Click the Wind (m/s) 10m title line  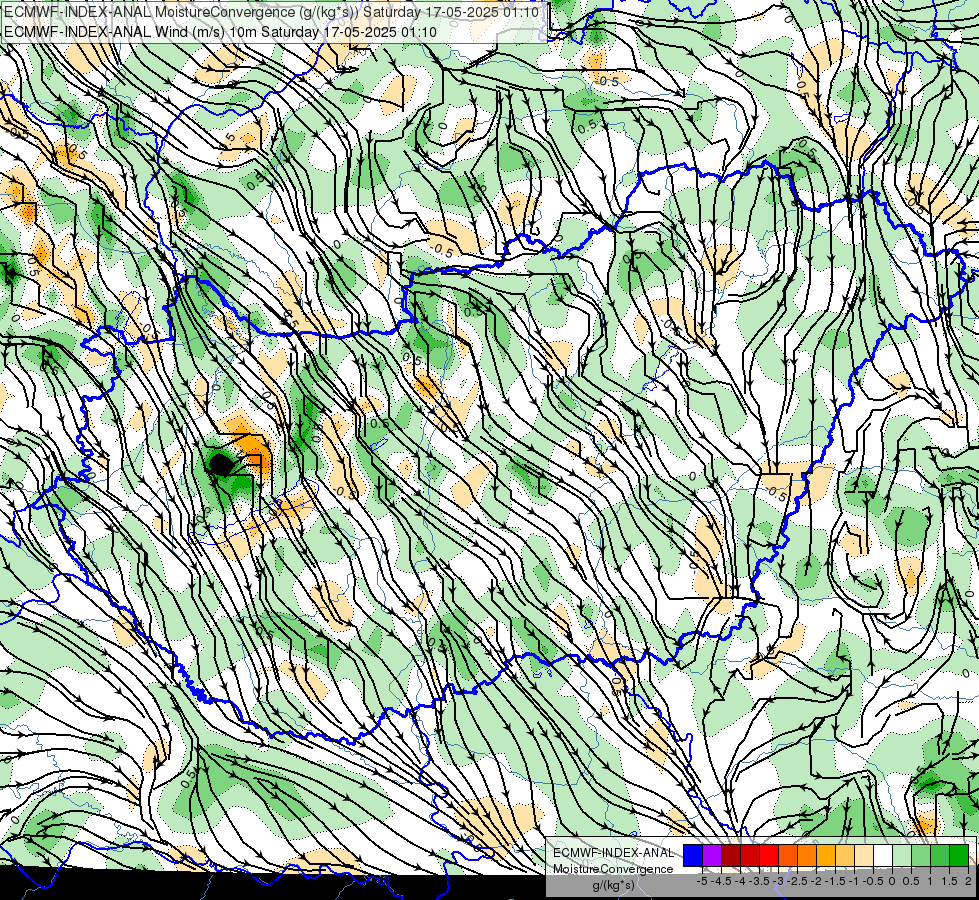220,32
